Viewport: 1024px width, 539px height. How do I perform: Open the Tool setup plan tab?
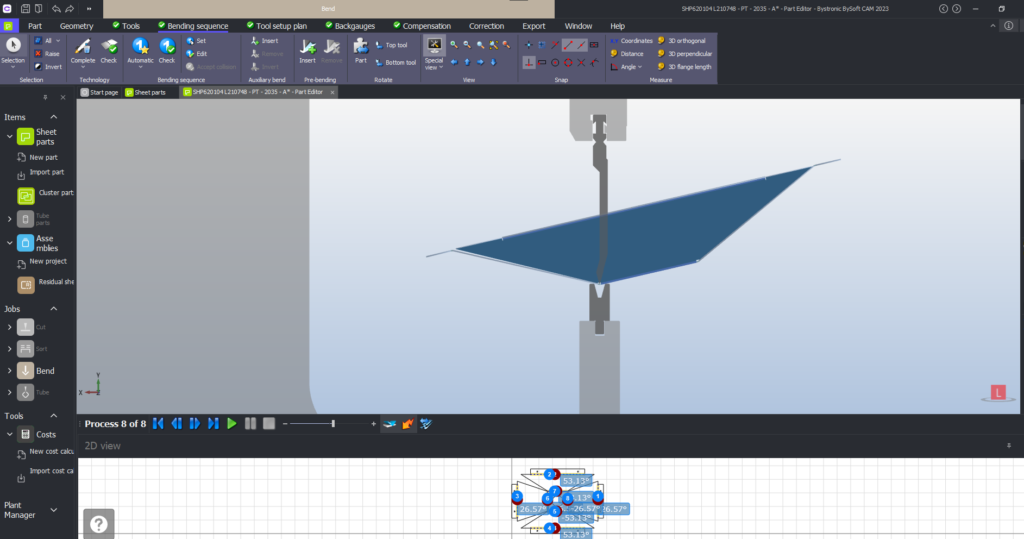[276, 26]
